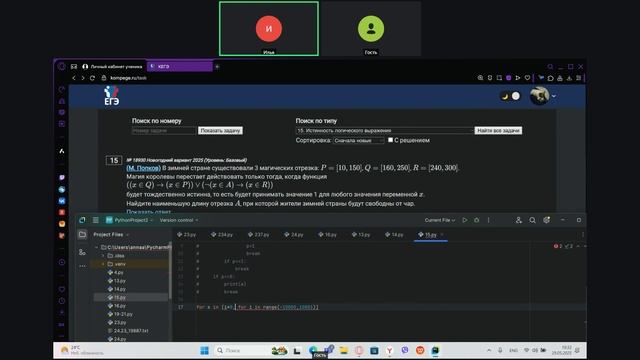Screen dimensions: 640x360
Task: Toggle the Project tool window folder icon
Action: 82,234
